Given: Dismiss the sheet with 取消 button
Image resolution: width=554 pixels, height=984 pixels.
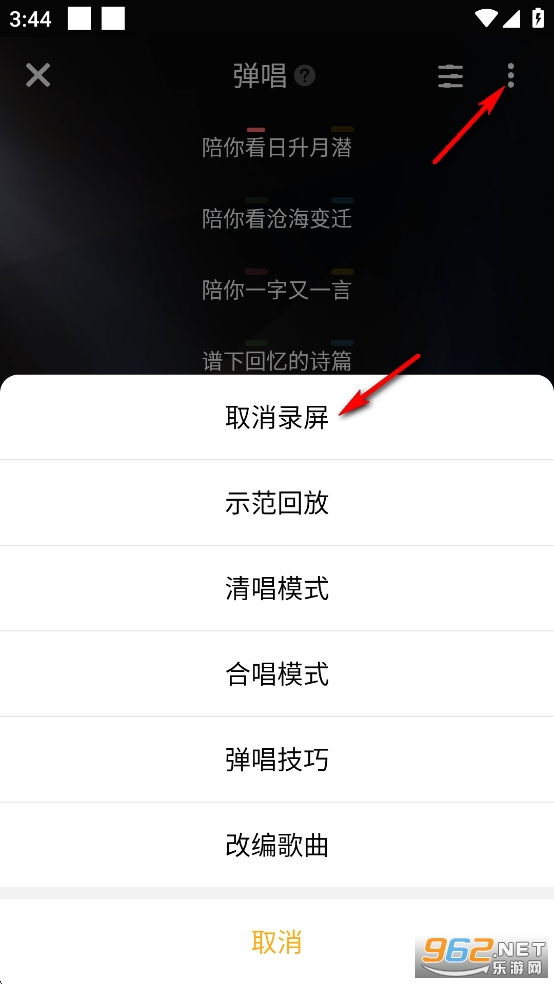Looking at the screenshot, I should (x=277, y=942).
